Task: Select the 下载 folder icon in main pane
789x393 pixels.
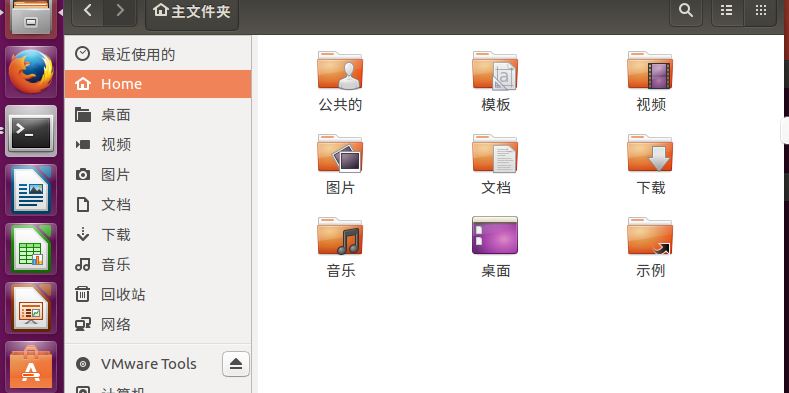Action: pos(650,153)
